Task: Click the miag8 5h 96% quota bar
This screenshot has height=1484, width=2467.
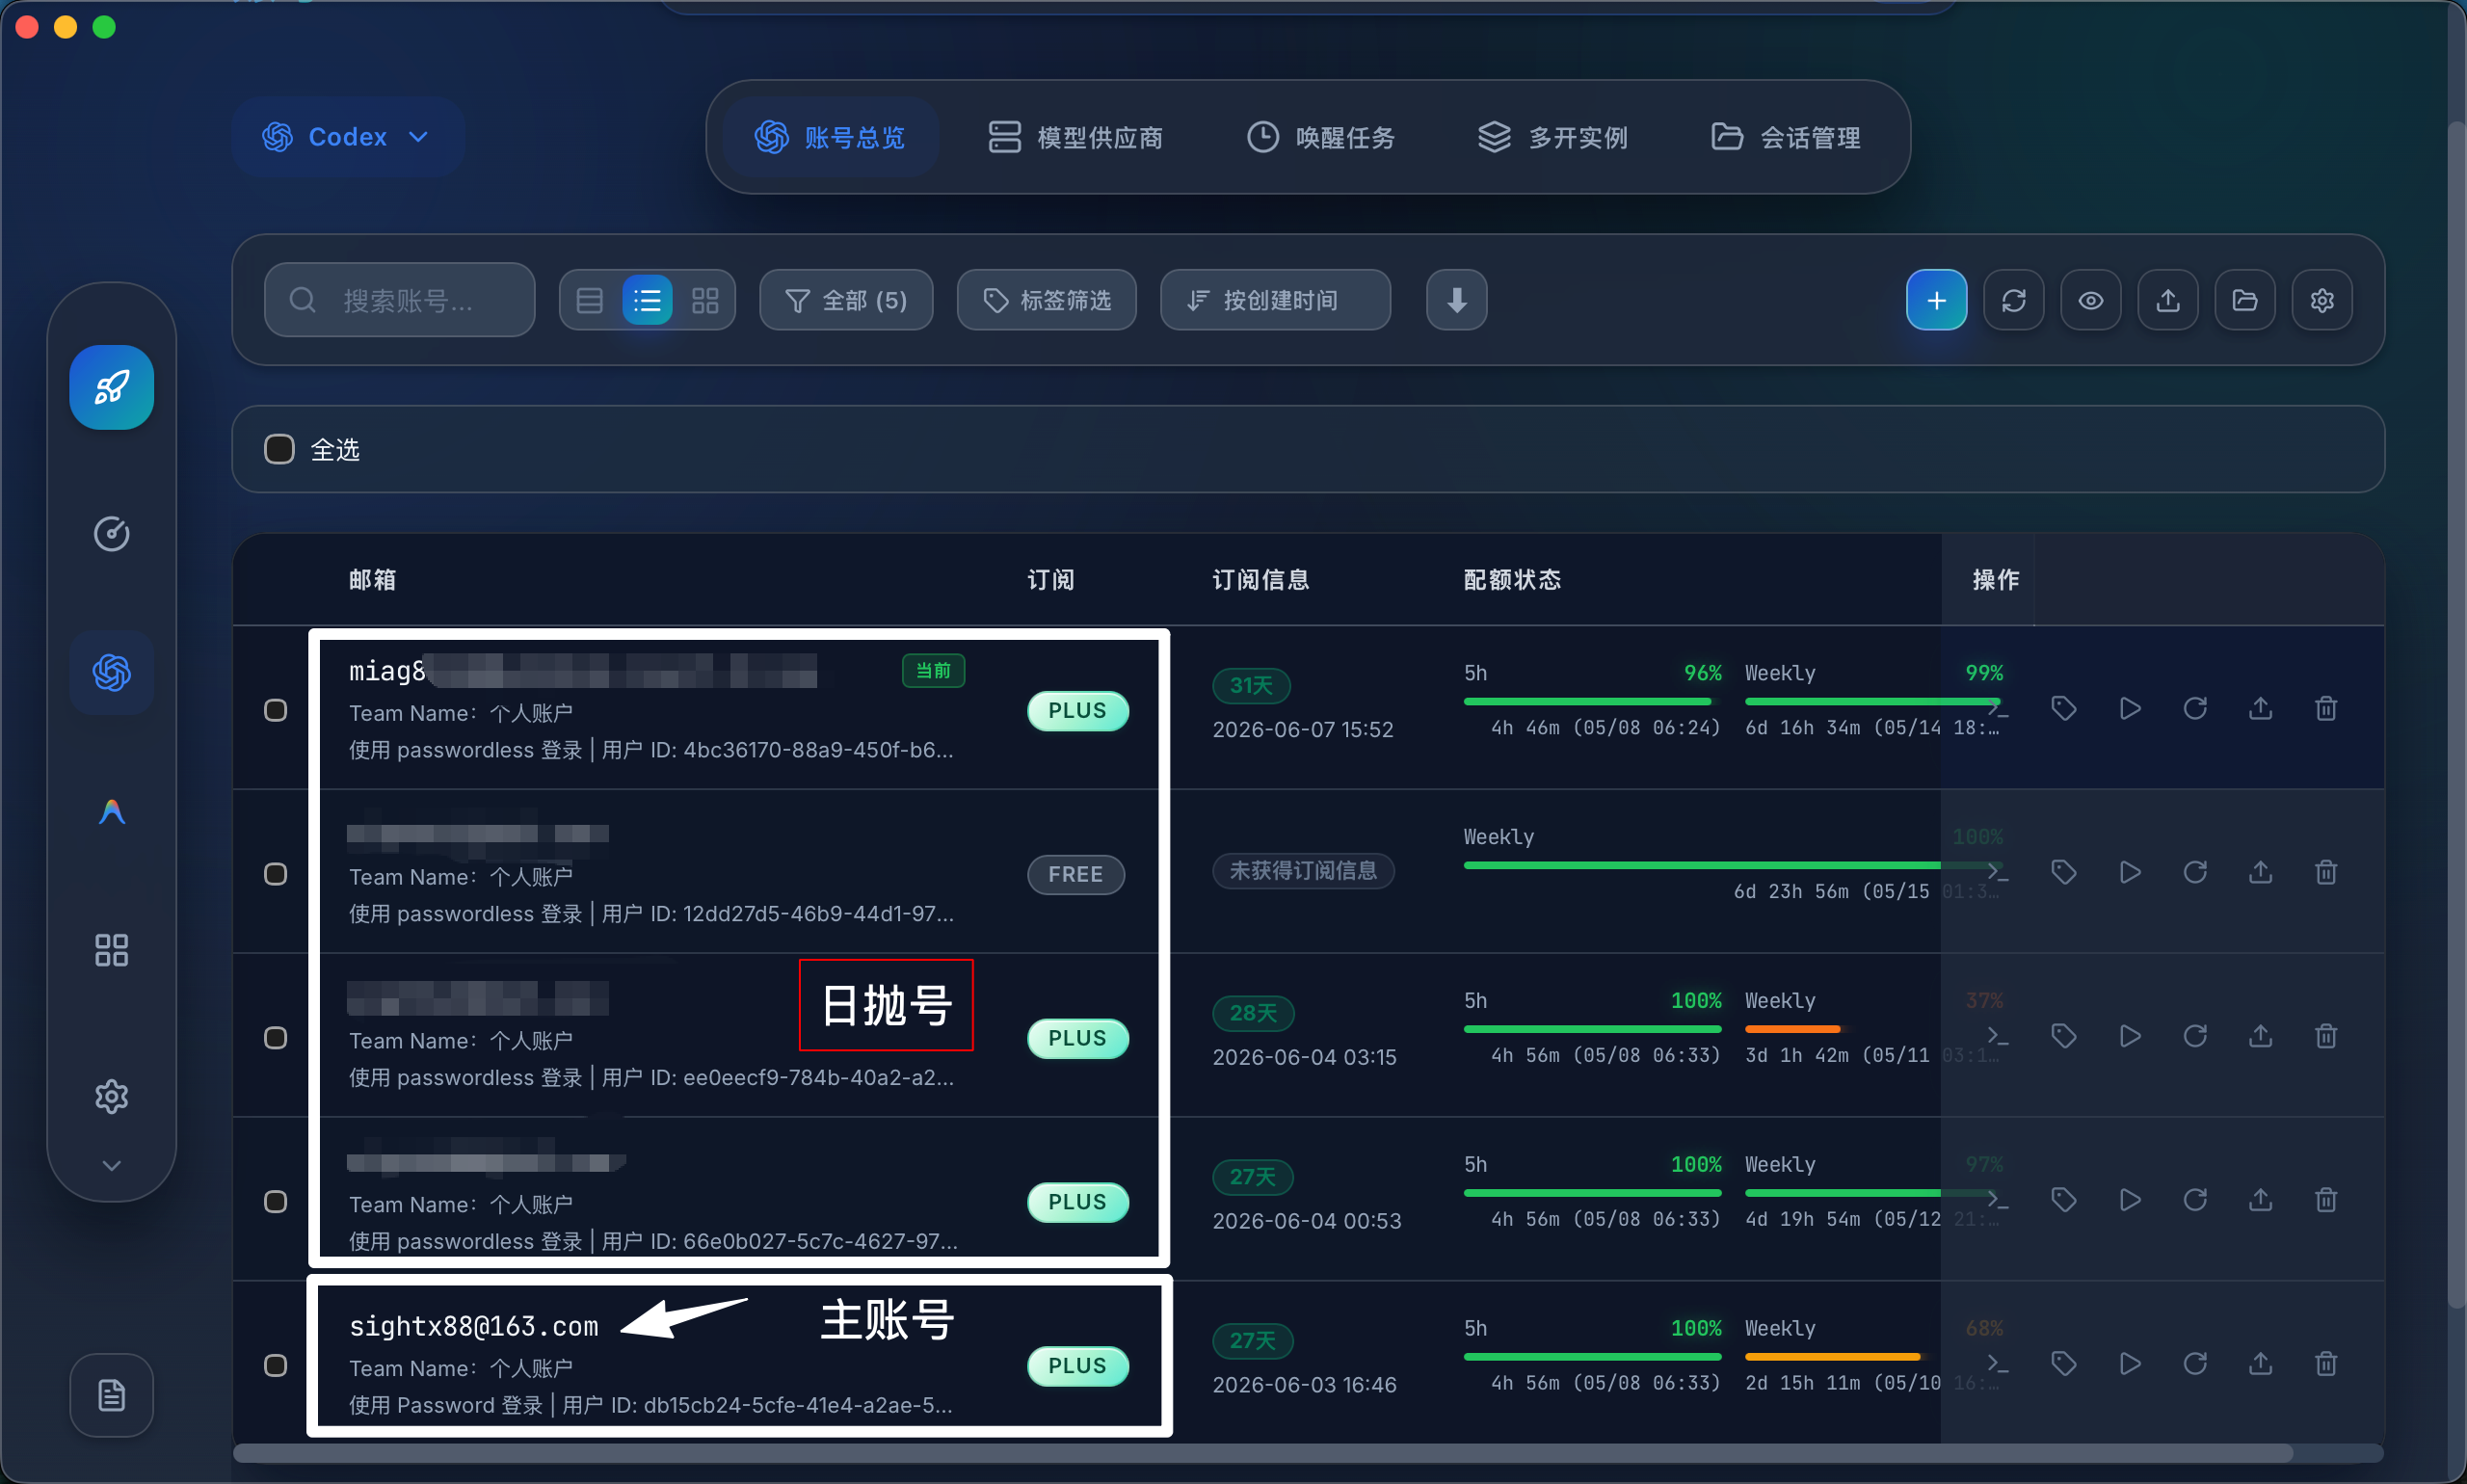Action: (x=1592, y=702)
